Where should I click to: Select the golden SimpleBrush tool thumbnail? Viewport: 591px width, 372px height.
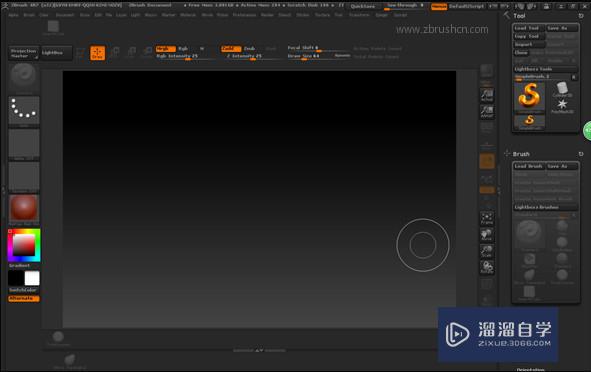[530, 97]
